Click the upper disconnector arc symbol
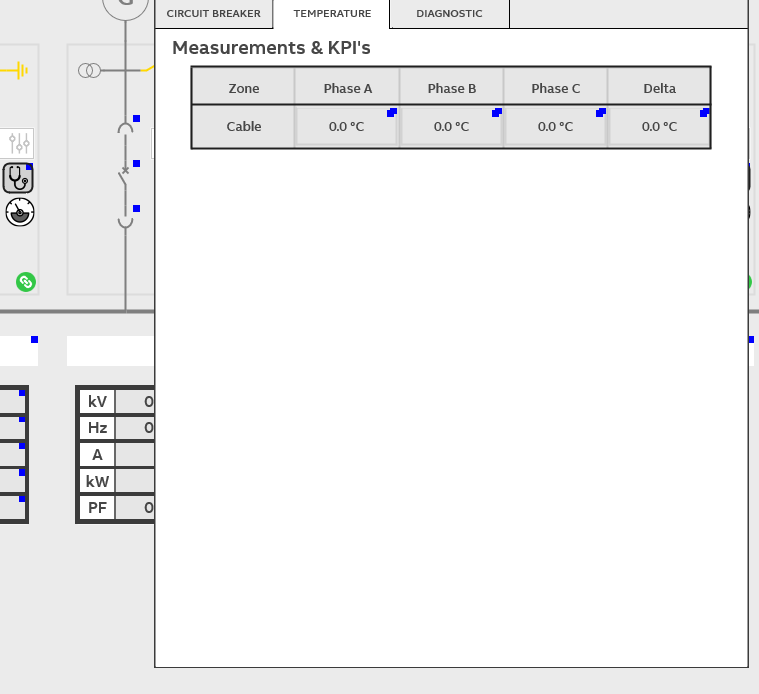 coord(125,129)
